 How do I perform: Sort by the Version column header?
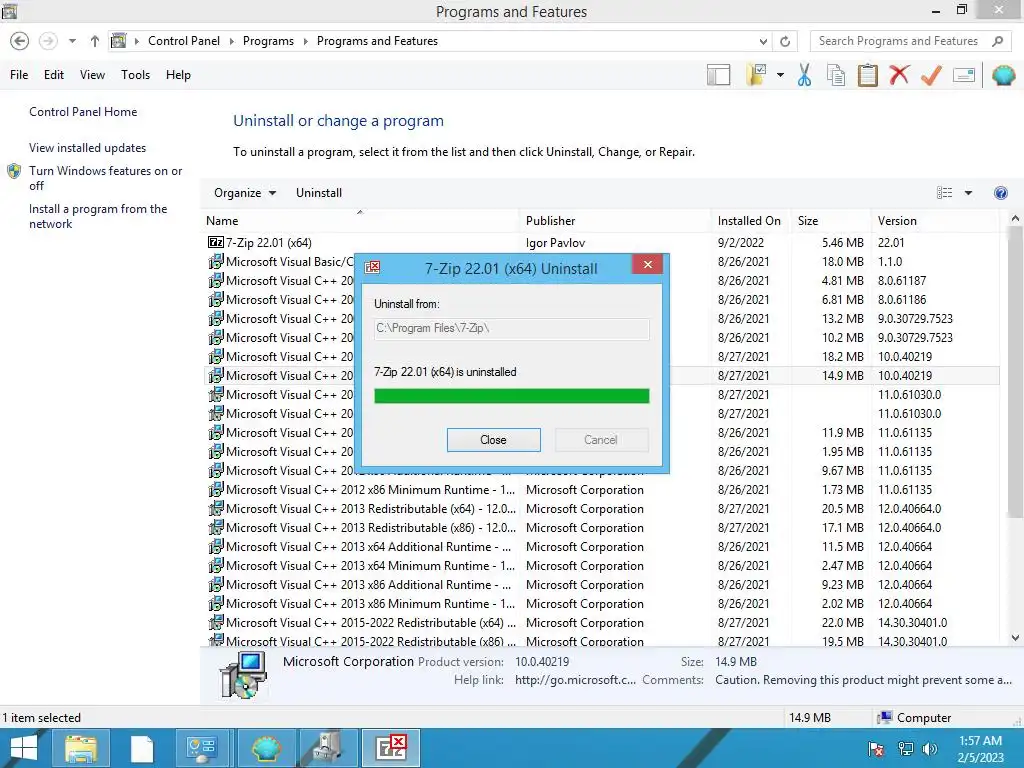tap(935, 221)
